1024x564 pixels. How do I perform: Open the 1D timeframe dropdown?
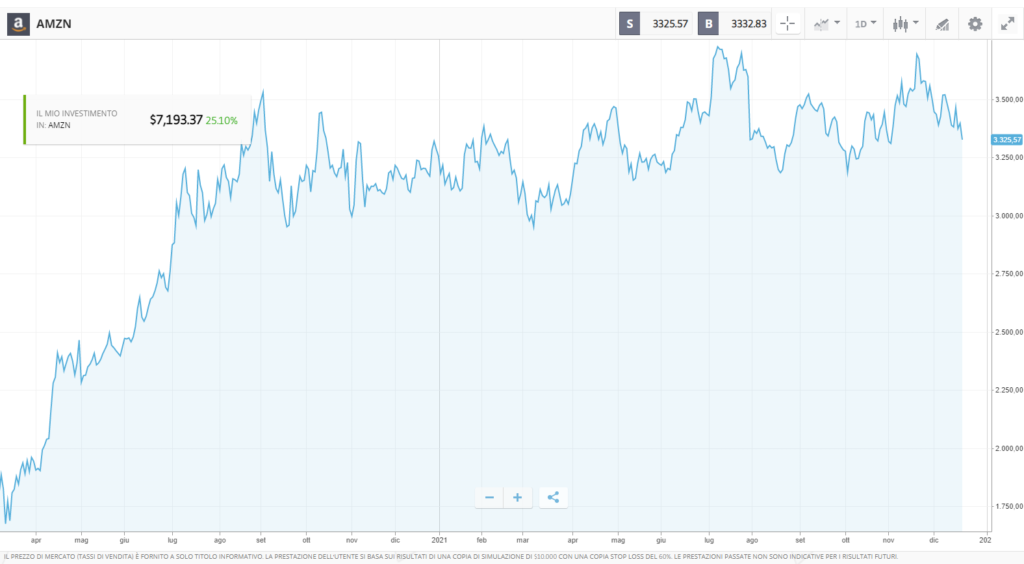coord(865,24)
